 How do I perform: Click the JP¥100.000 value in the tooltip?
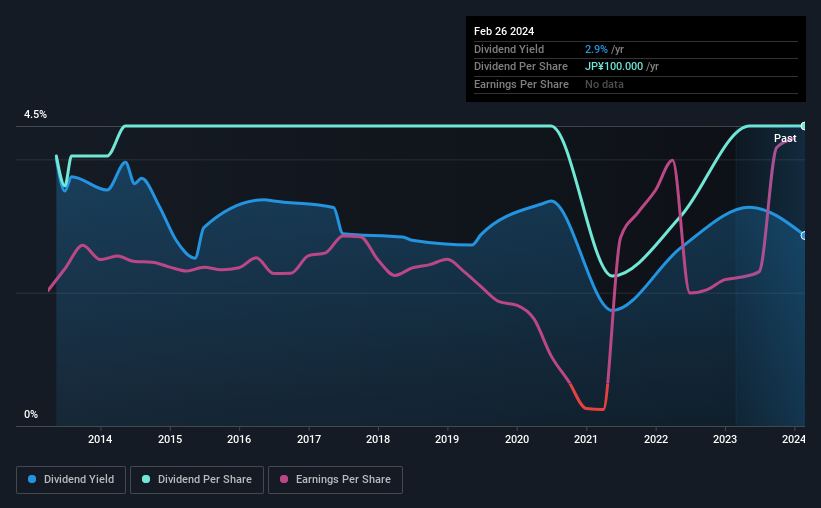pyautogui.click(x=614, y=67)
